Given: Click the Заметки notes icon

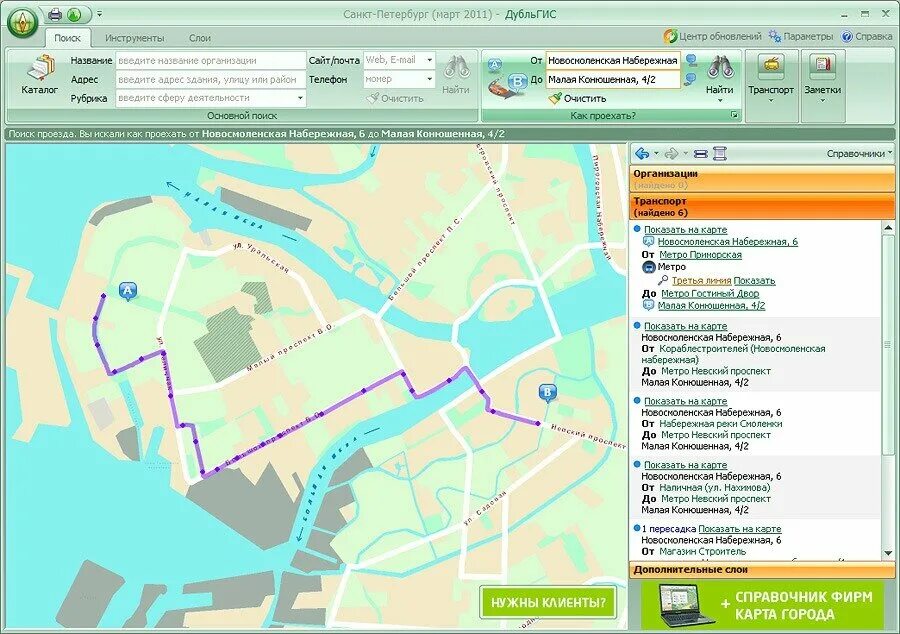Looking at the screenshot, I should point(822,67).
